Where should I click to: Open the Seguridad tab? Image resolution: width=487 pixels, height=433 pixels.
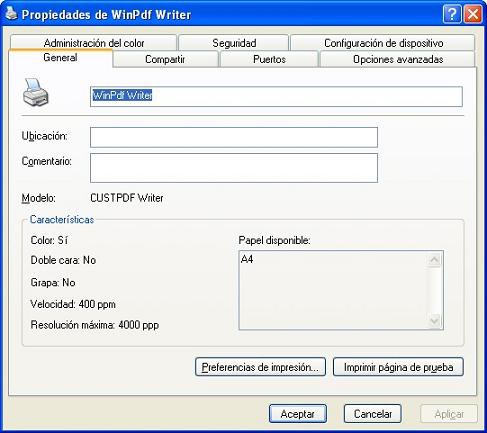point(234,43)
